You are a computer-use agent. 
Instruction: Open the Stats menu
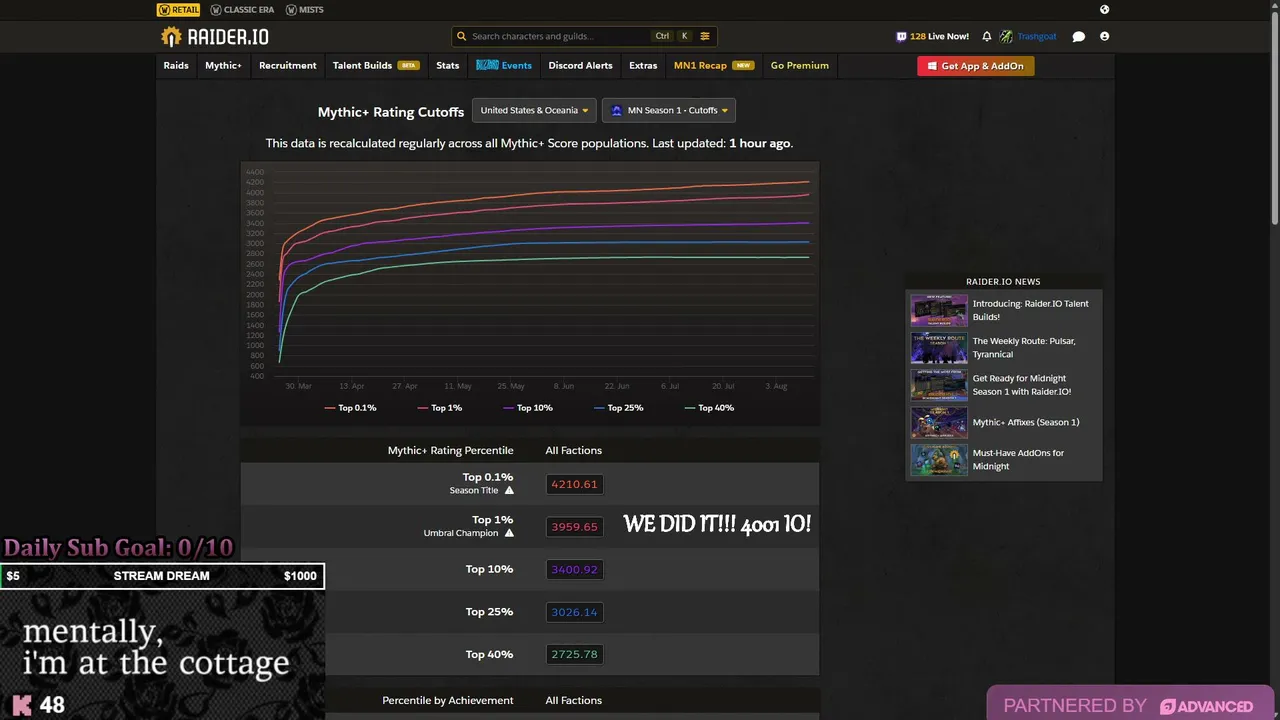coord(448,65)
